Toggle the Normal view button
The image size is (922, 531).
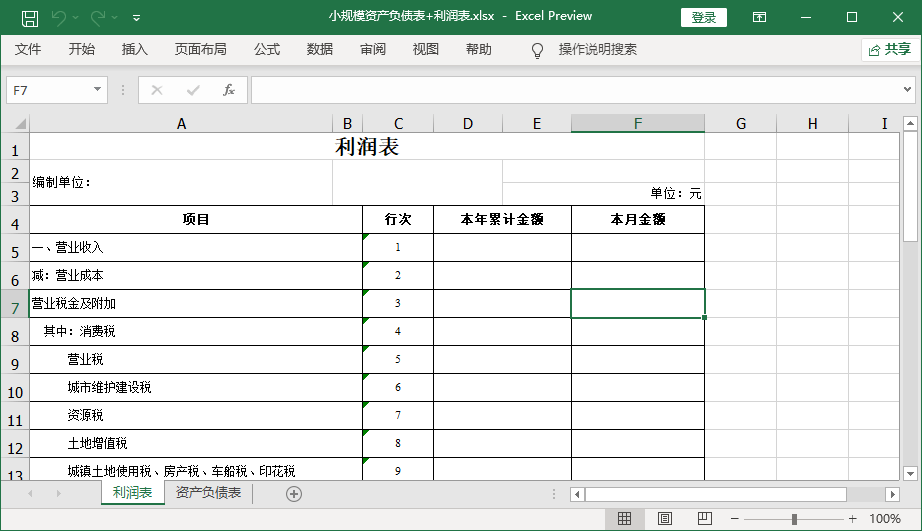624,518
